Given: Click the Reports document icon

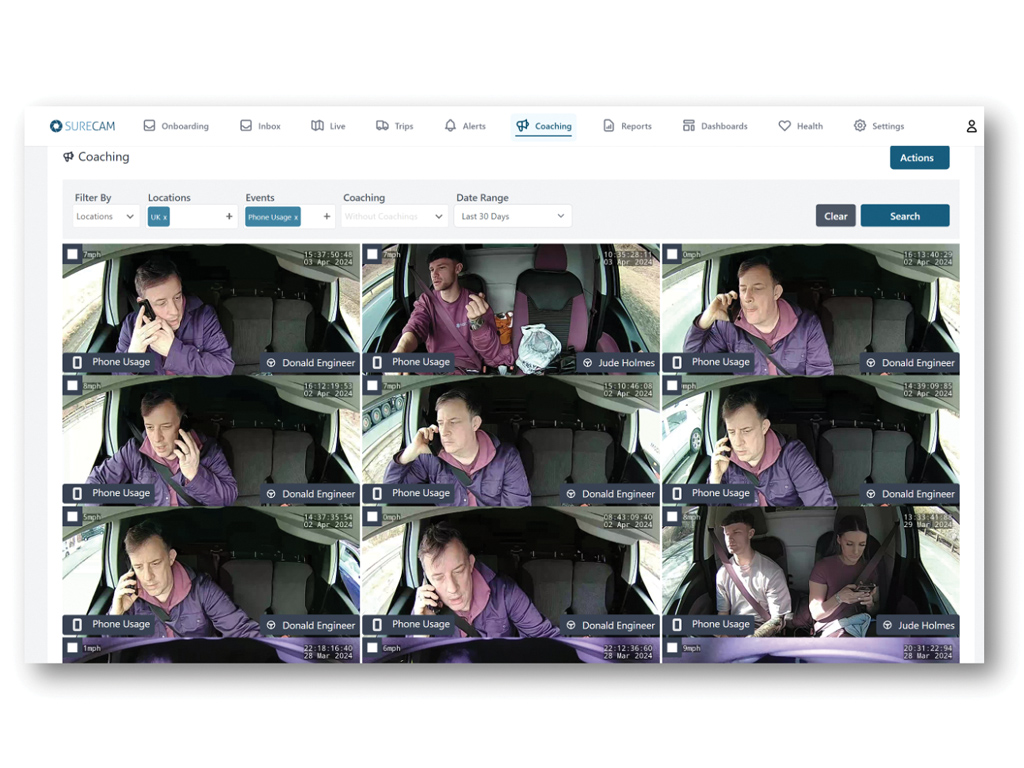Looking at the screenshot, I should point(609,125).
